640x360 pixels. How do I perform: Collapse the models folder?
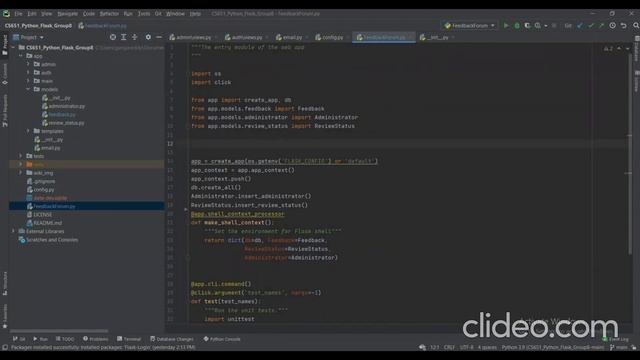point(29,89)
